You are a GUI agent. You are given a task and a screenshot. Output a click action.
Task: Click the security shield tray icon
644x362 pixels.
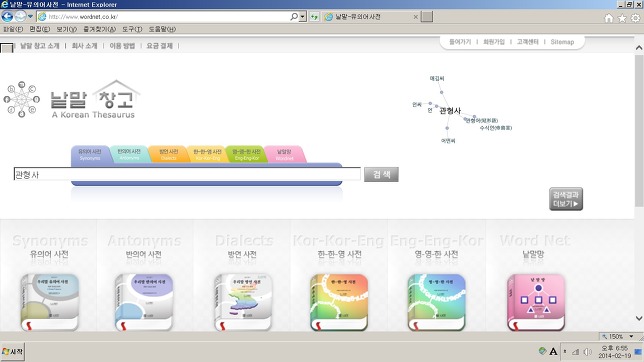click(x=542, y=351)
